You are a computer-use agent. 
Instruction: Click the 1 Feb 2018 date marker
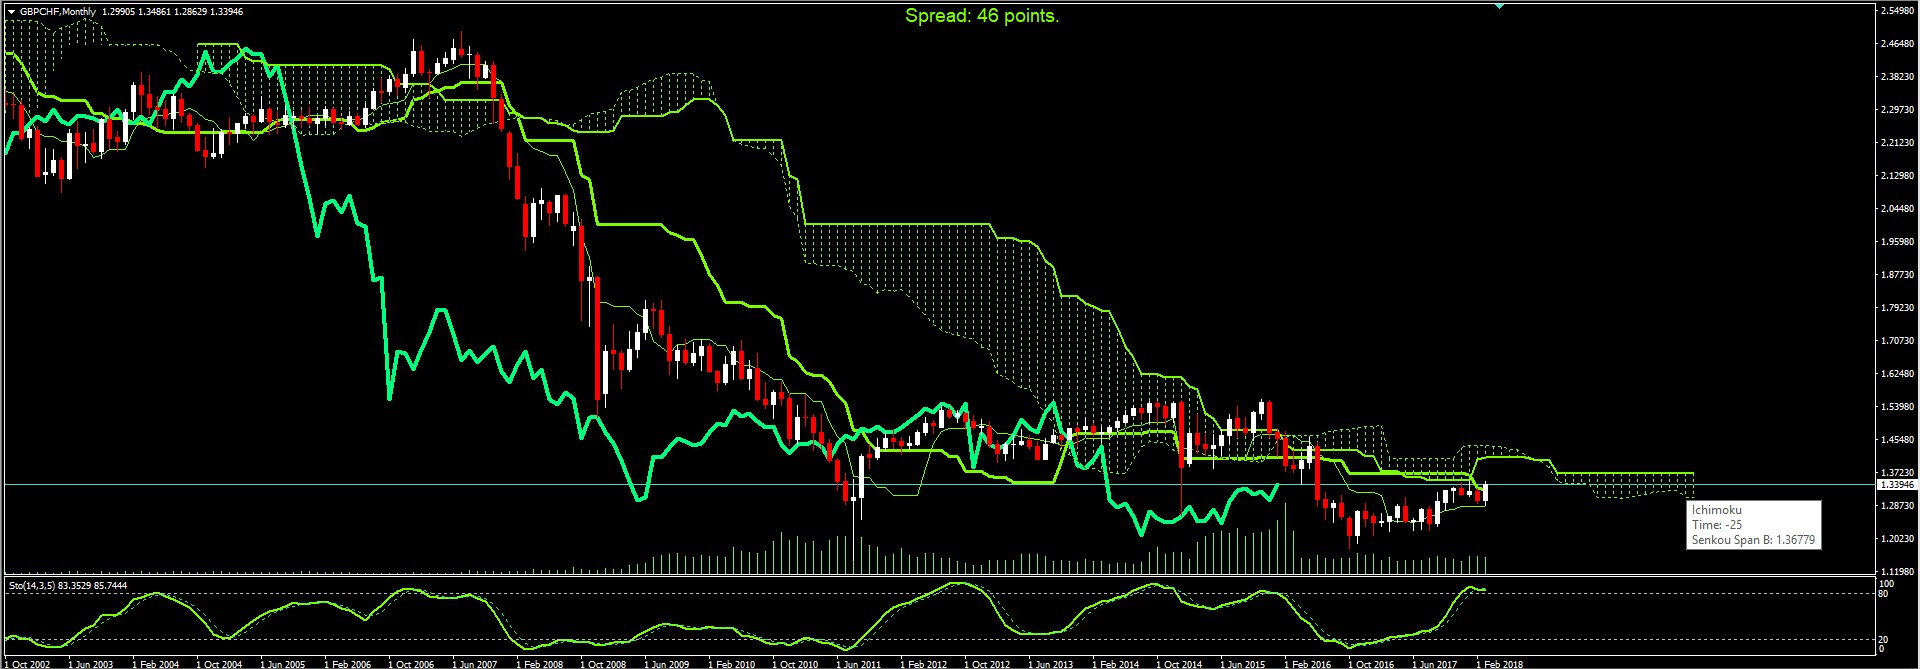point(1500,664)
